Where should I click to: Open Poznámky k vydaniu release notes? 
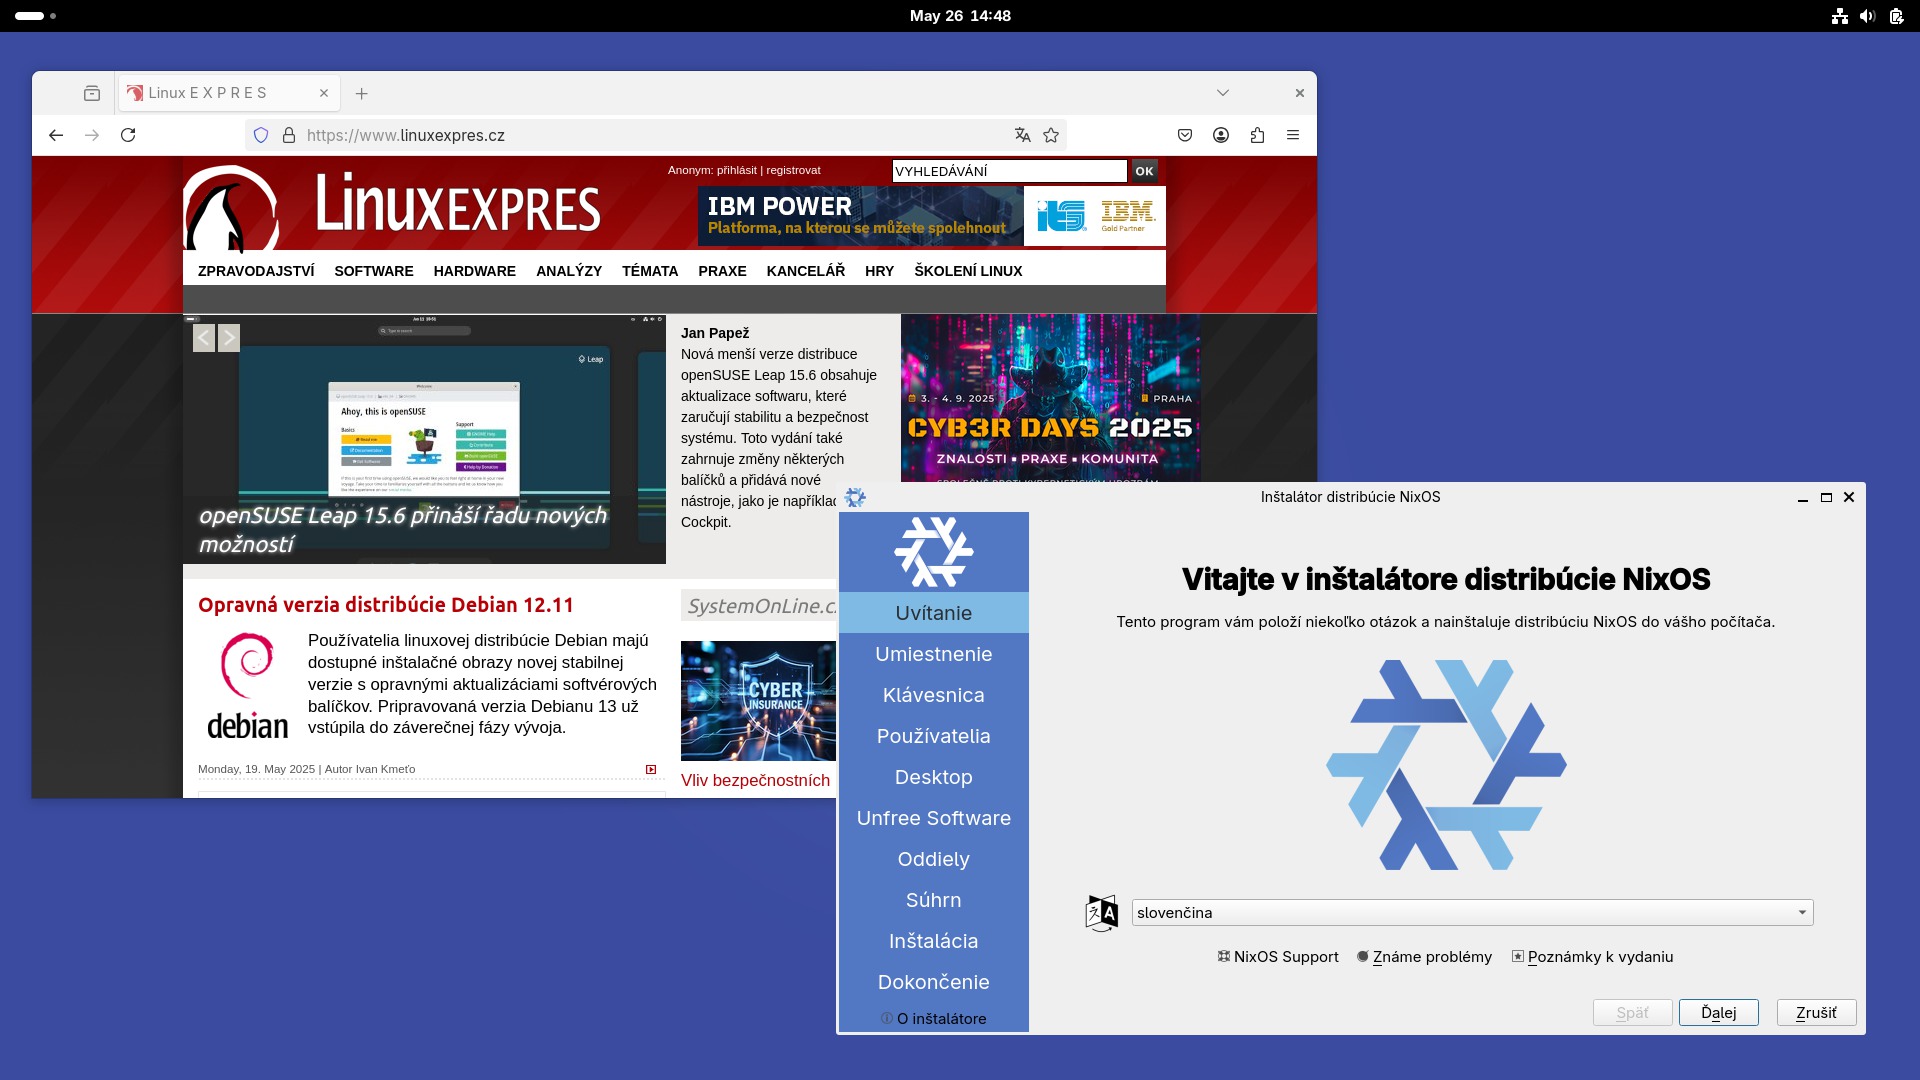coord(1599,957)
